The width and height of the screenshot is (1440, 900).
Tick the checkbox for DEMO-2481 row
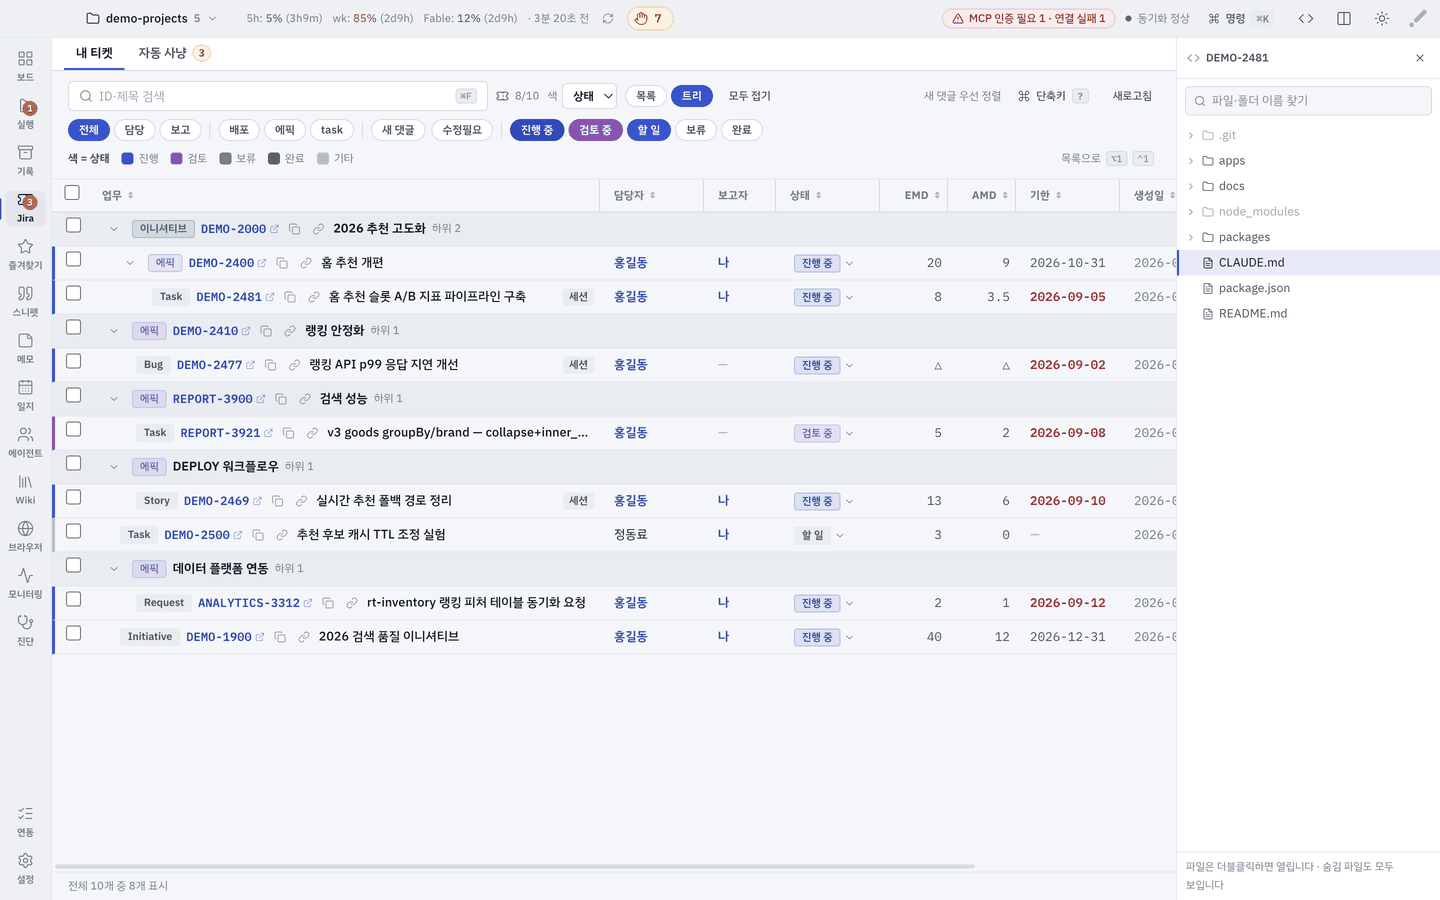(73, 293)
